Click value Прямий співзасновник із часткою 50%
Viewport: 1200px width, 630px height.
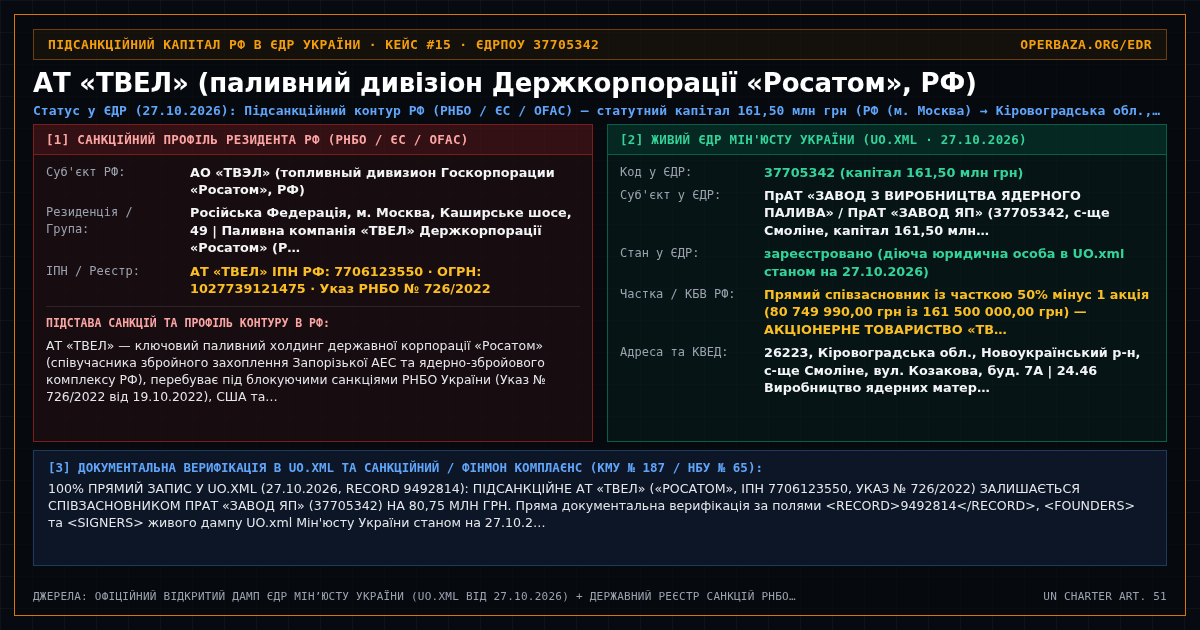pos(957,312)
